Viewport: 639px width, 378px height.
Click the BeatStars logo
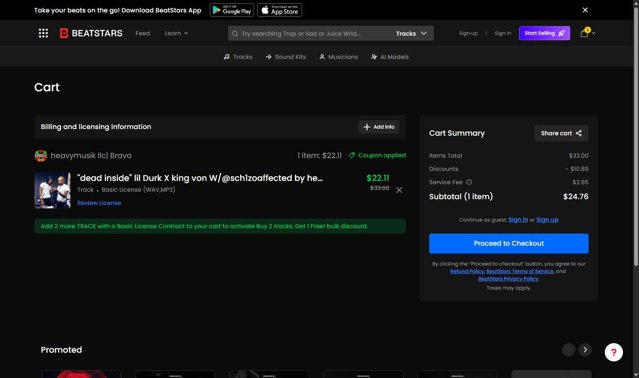(91, 33)
